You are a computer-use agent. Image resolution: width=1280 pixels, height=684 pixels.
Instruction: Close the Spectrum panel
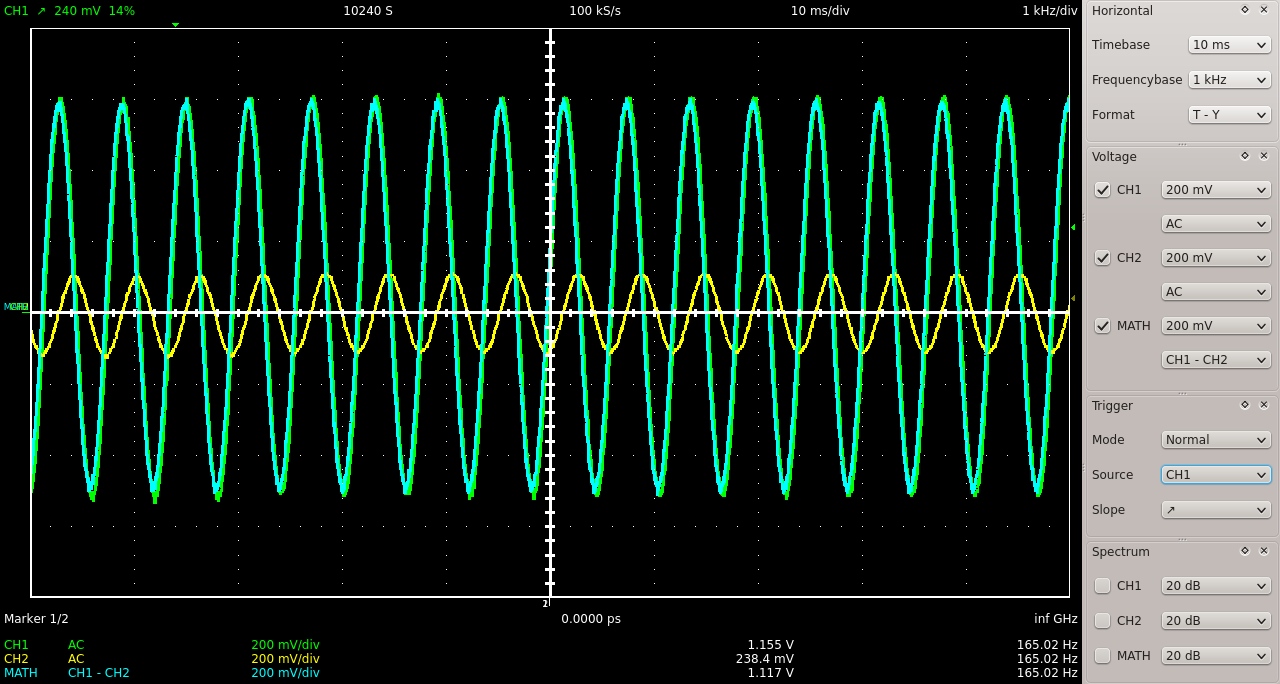1264,551
